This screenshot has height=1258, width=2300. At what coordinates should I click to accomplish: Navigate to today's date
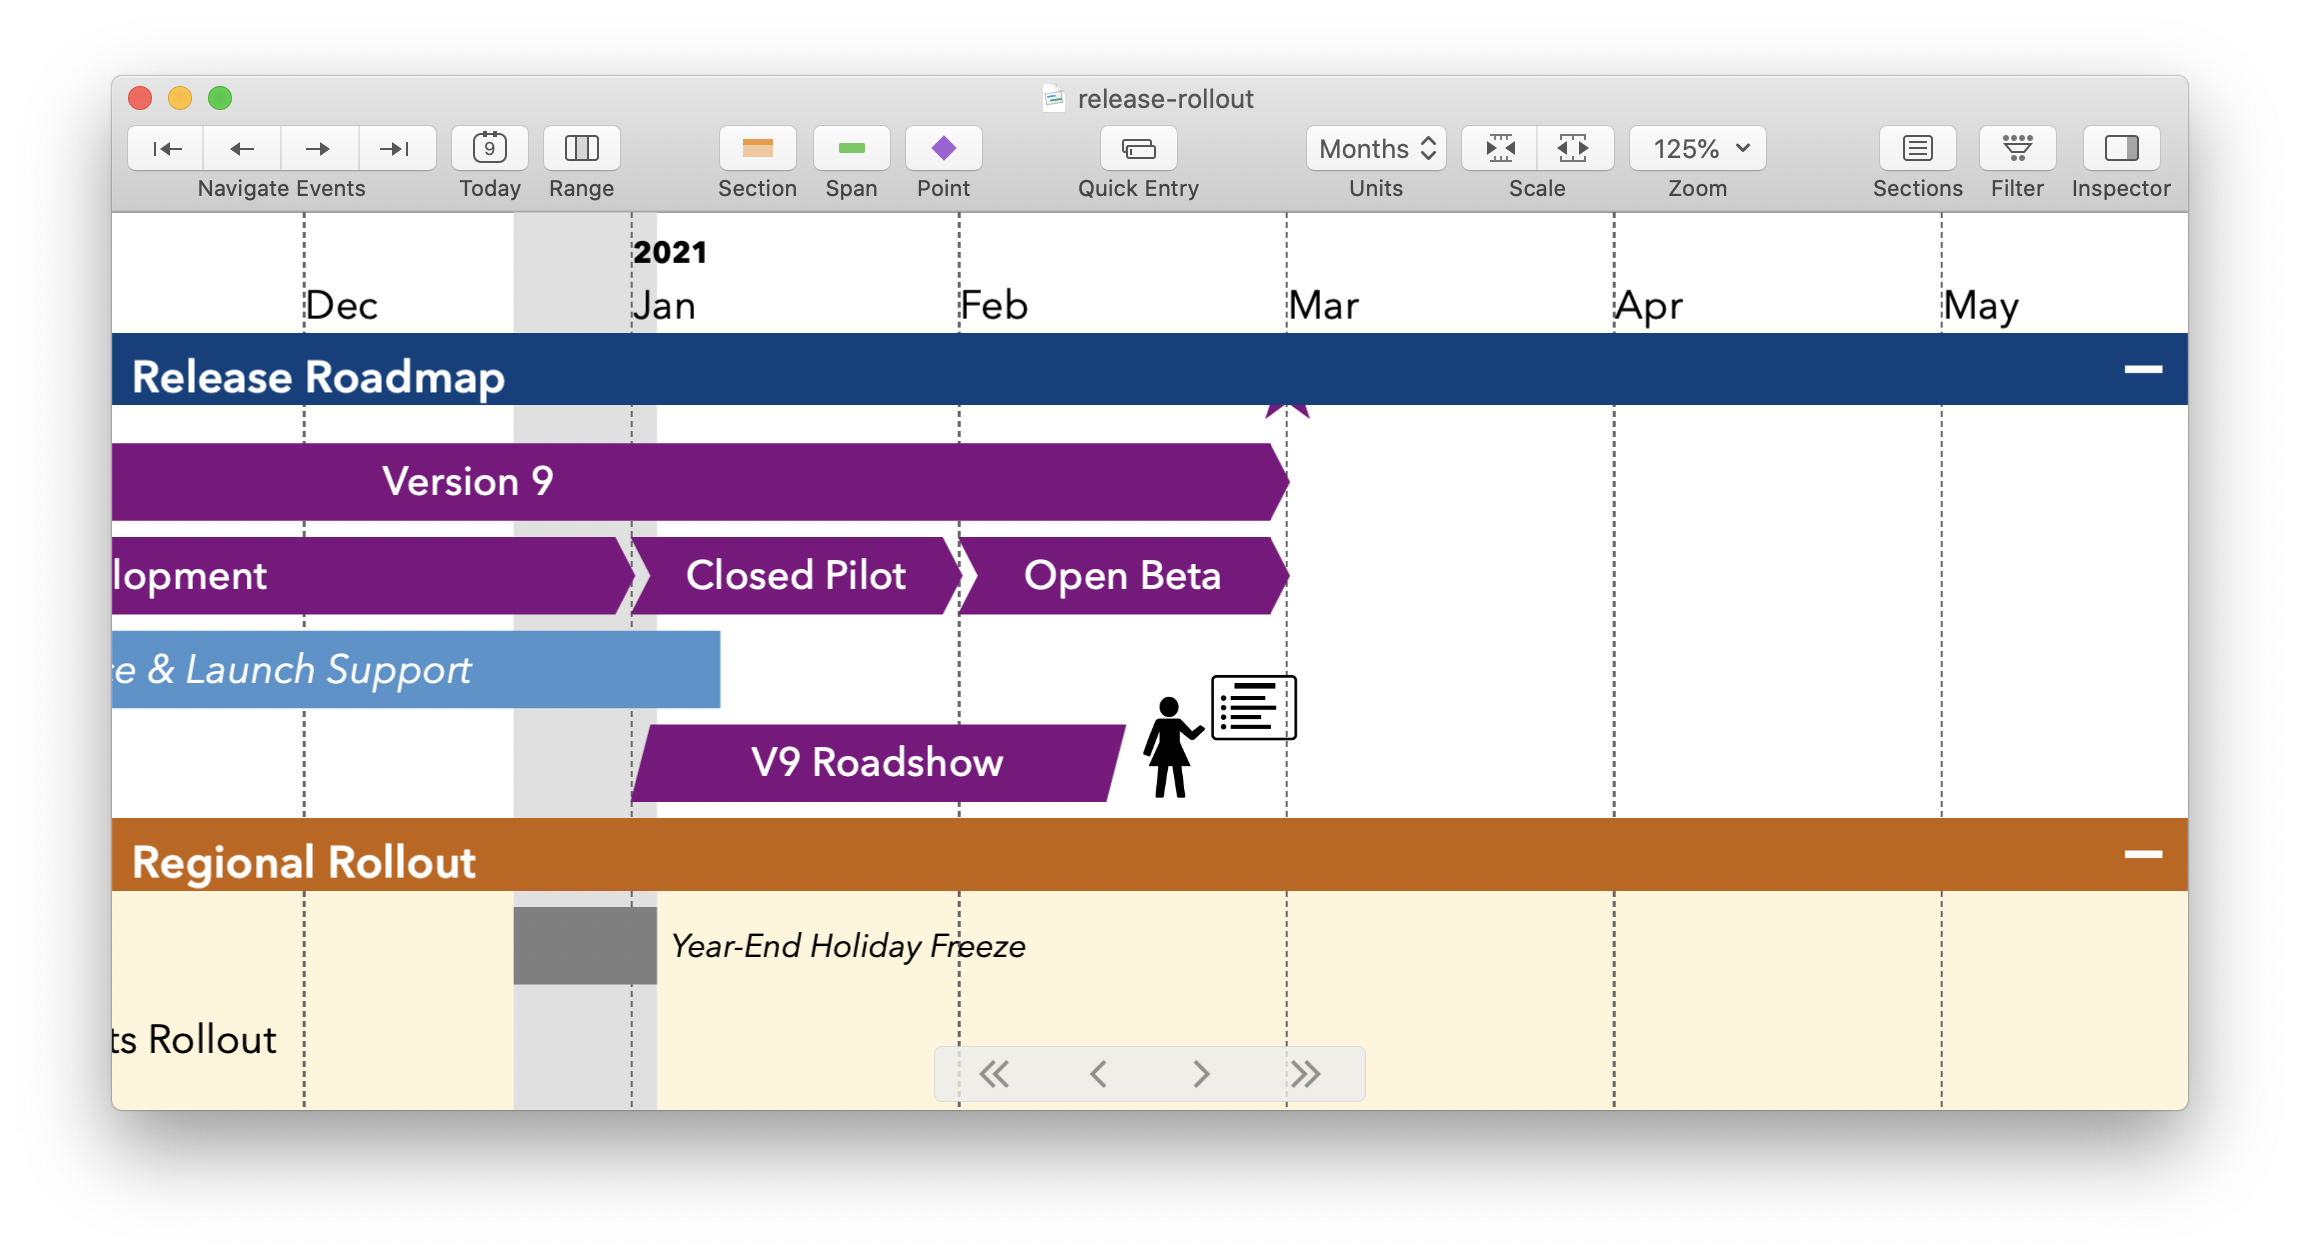click(x=489, y=148)
